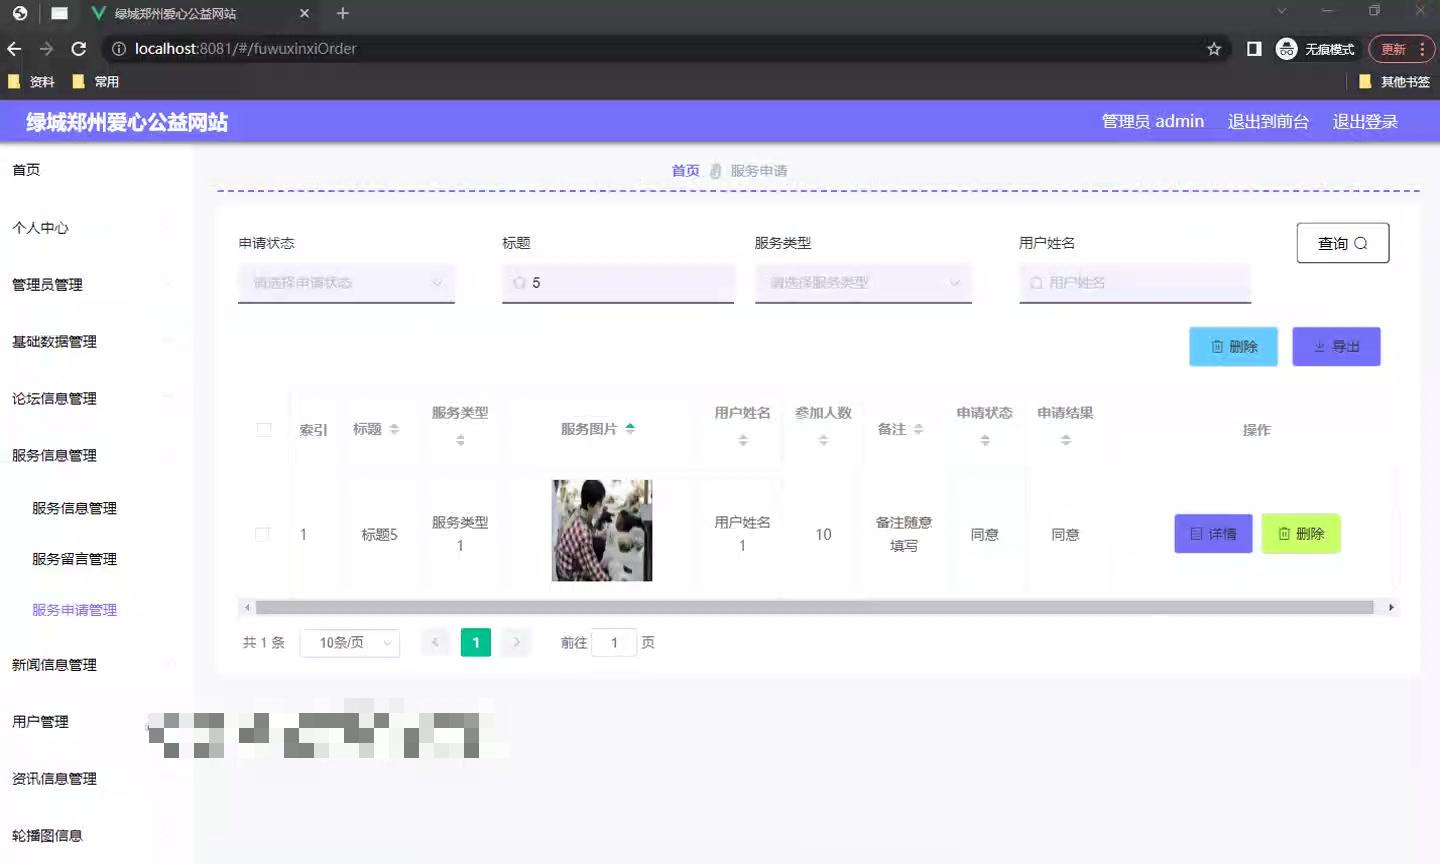The image size is (1440, 864).
Task: Open 详情 for the 标题5 row
Action: tap(1213, 534)
